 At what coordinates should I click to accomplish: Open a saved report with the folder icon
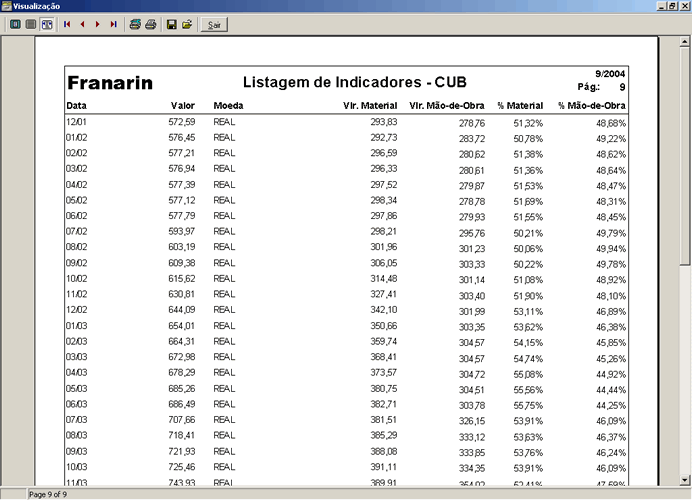tap(187, 24)
